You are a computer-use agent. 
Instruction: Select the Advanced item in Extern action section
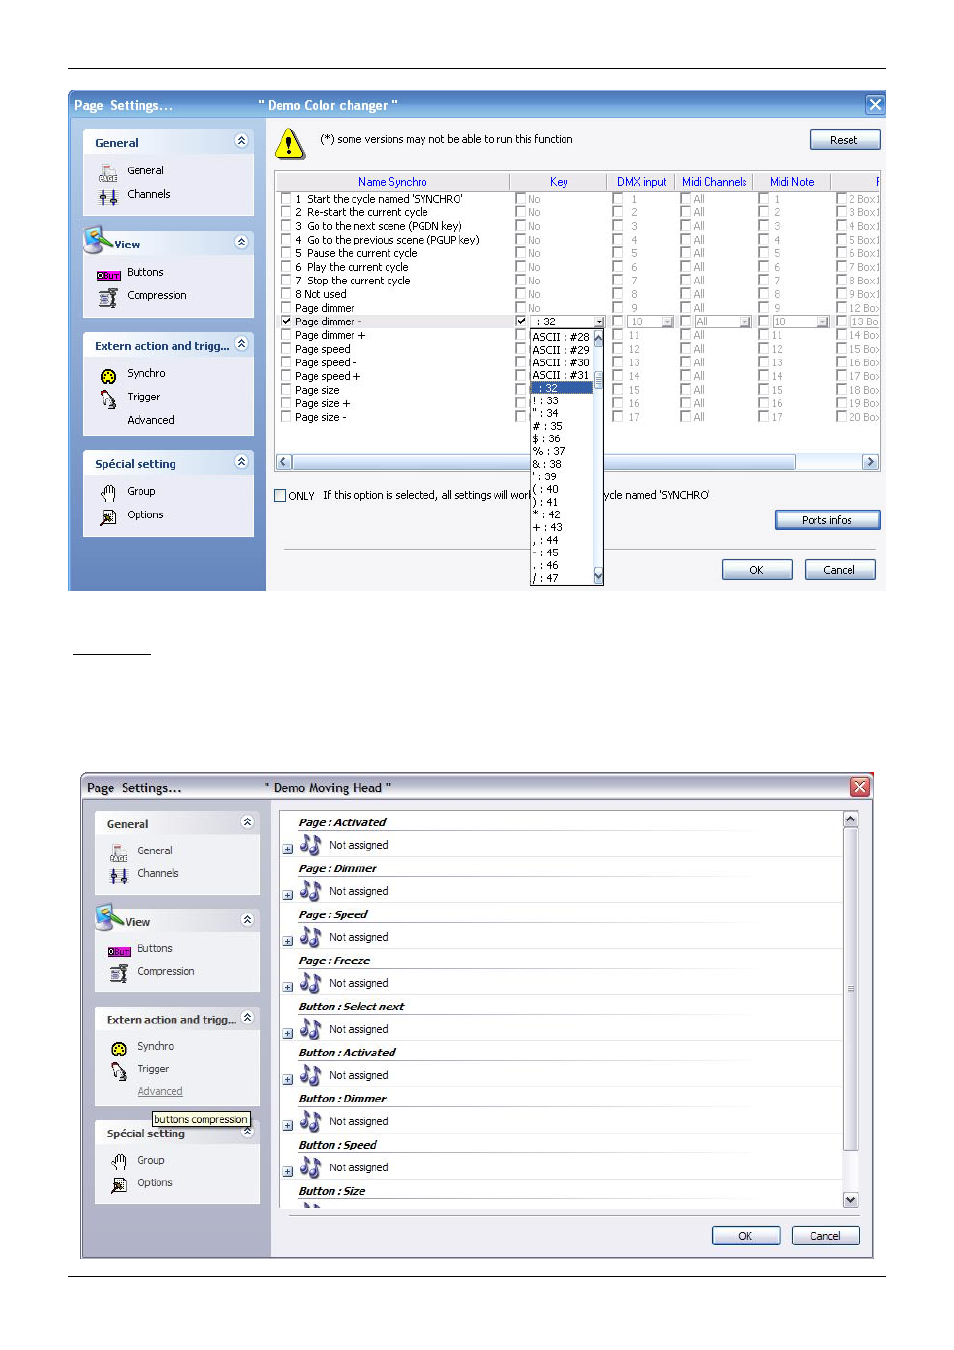click(x=150, y=420)
